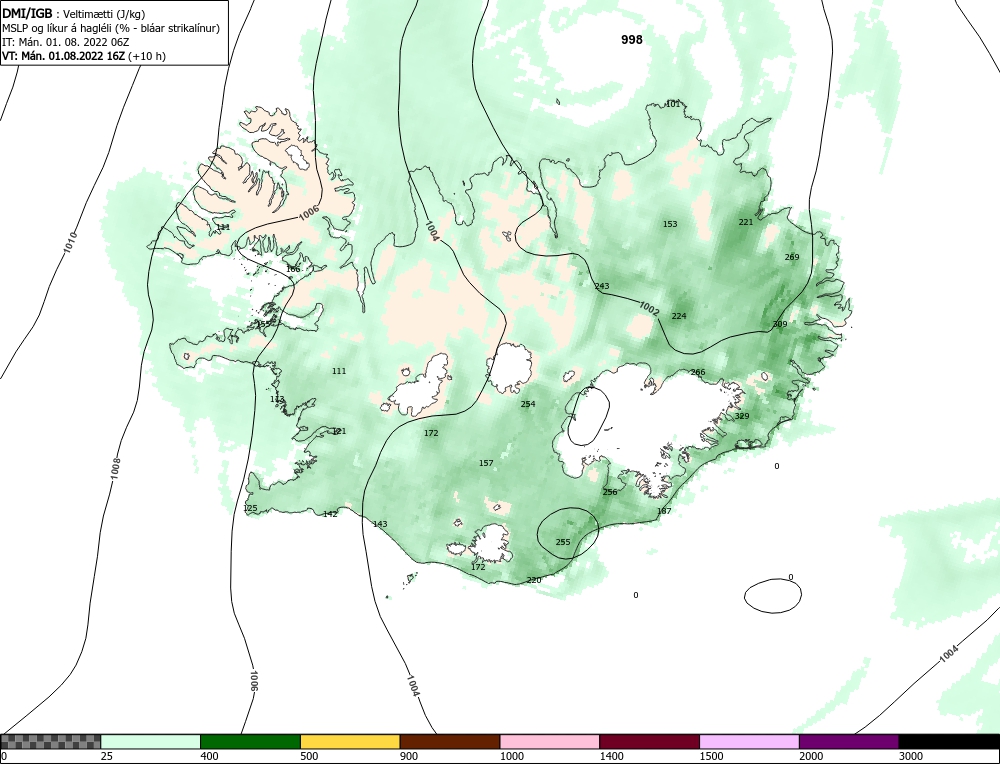This screenshot has height=764, width=1000.
Task: Click the '224' value on the map
Action: point(679,316)
